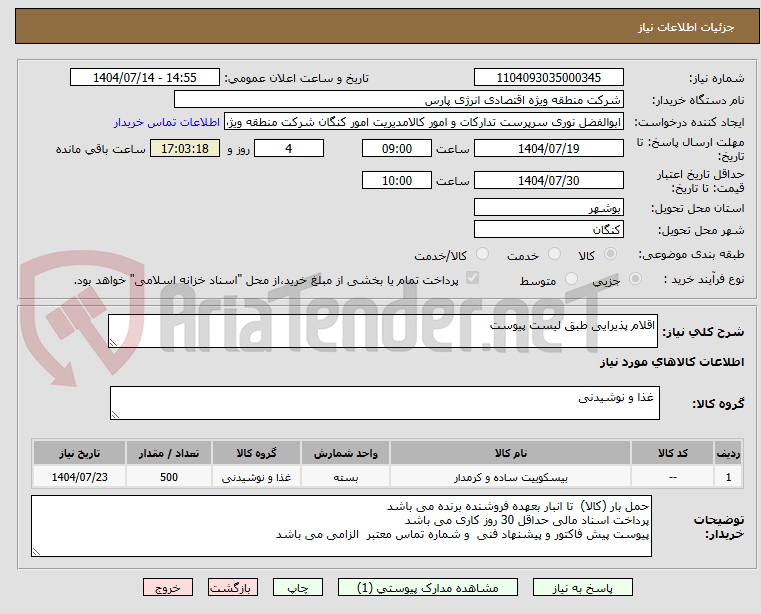Click the کد کالا column header
Viewport: 761px width, 614px height.
(672, 453)
